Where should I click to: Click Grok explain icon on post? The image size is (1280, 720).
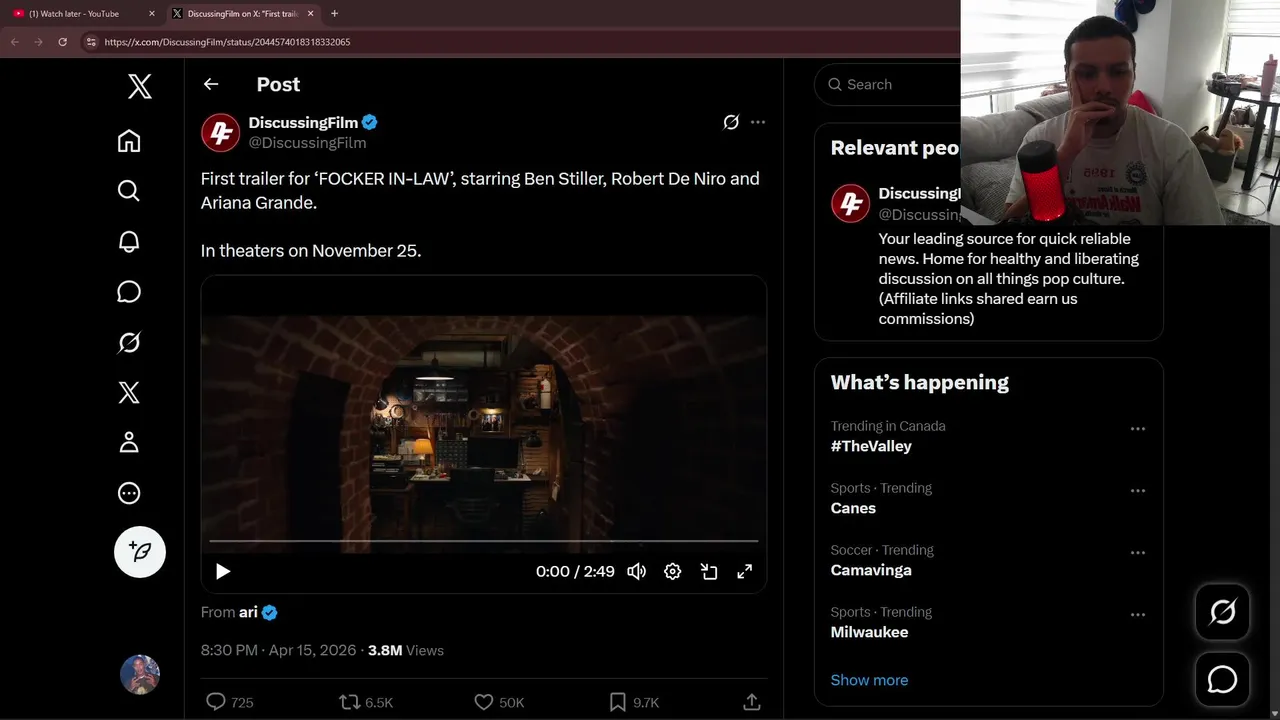click(x=731, y=122)
